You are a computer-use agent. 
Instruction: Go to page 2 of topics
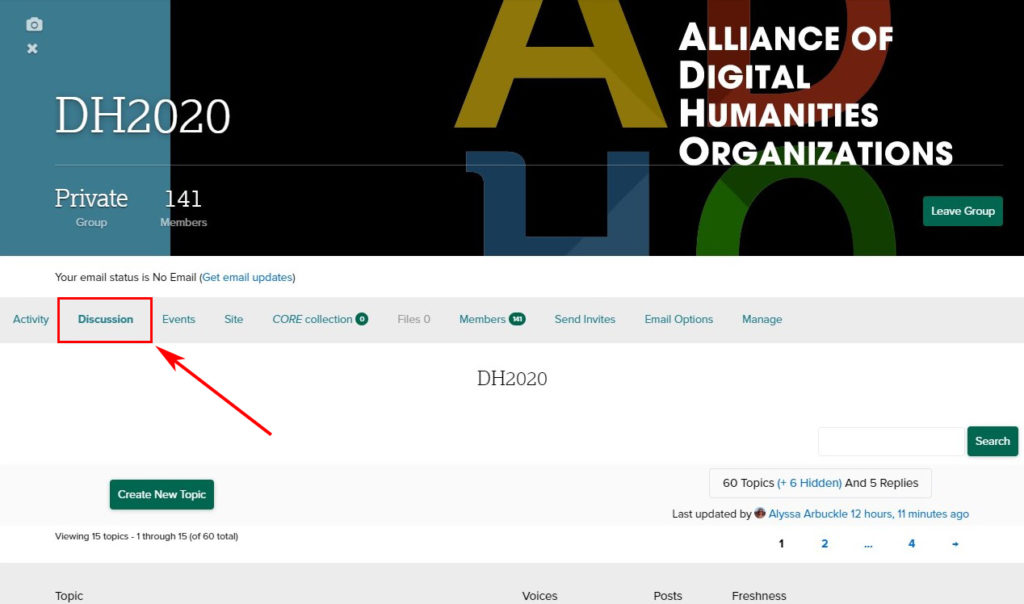click(824, 543)
